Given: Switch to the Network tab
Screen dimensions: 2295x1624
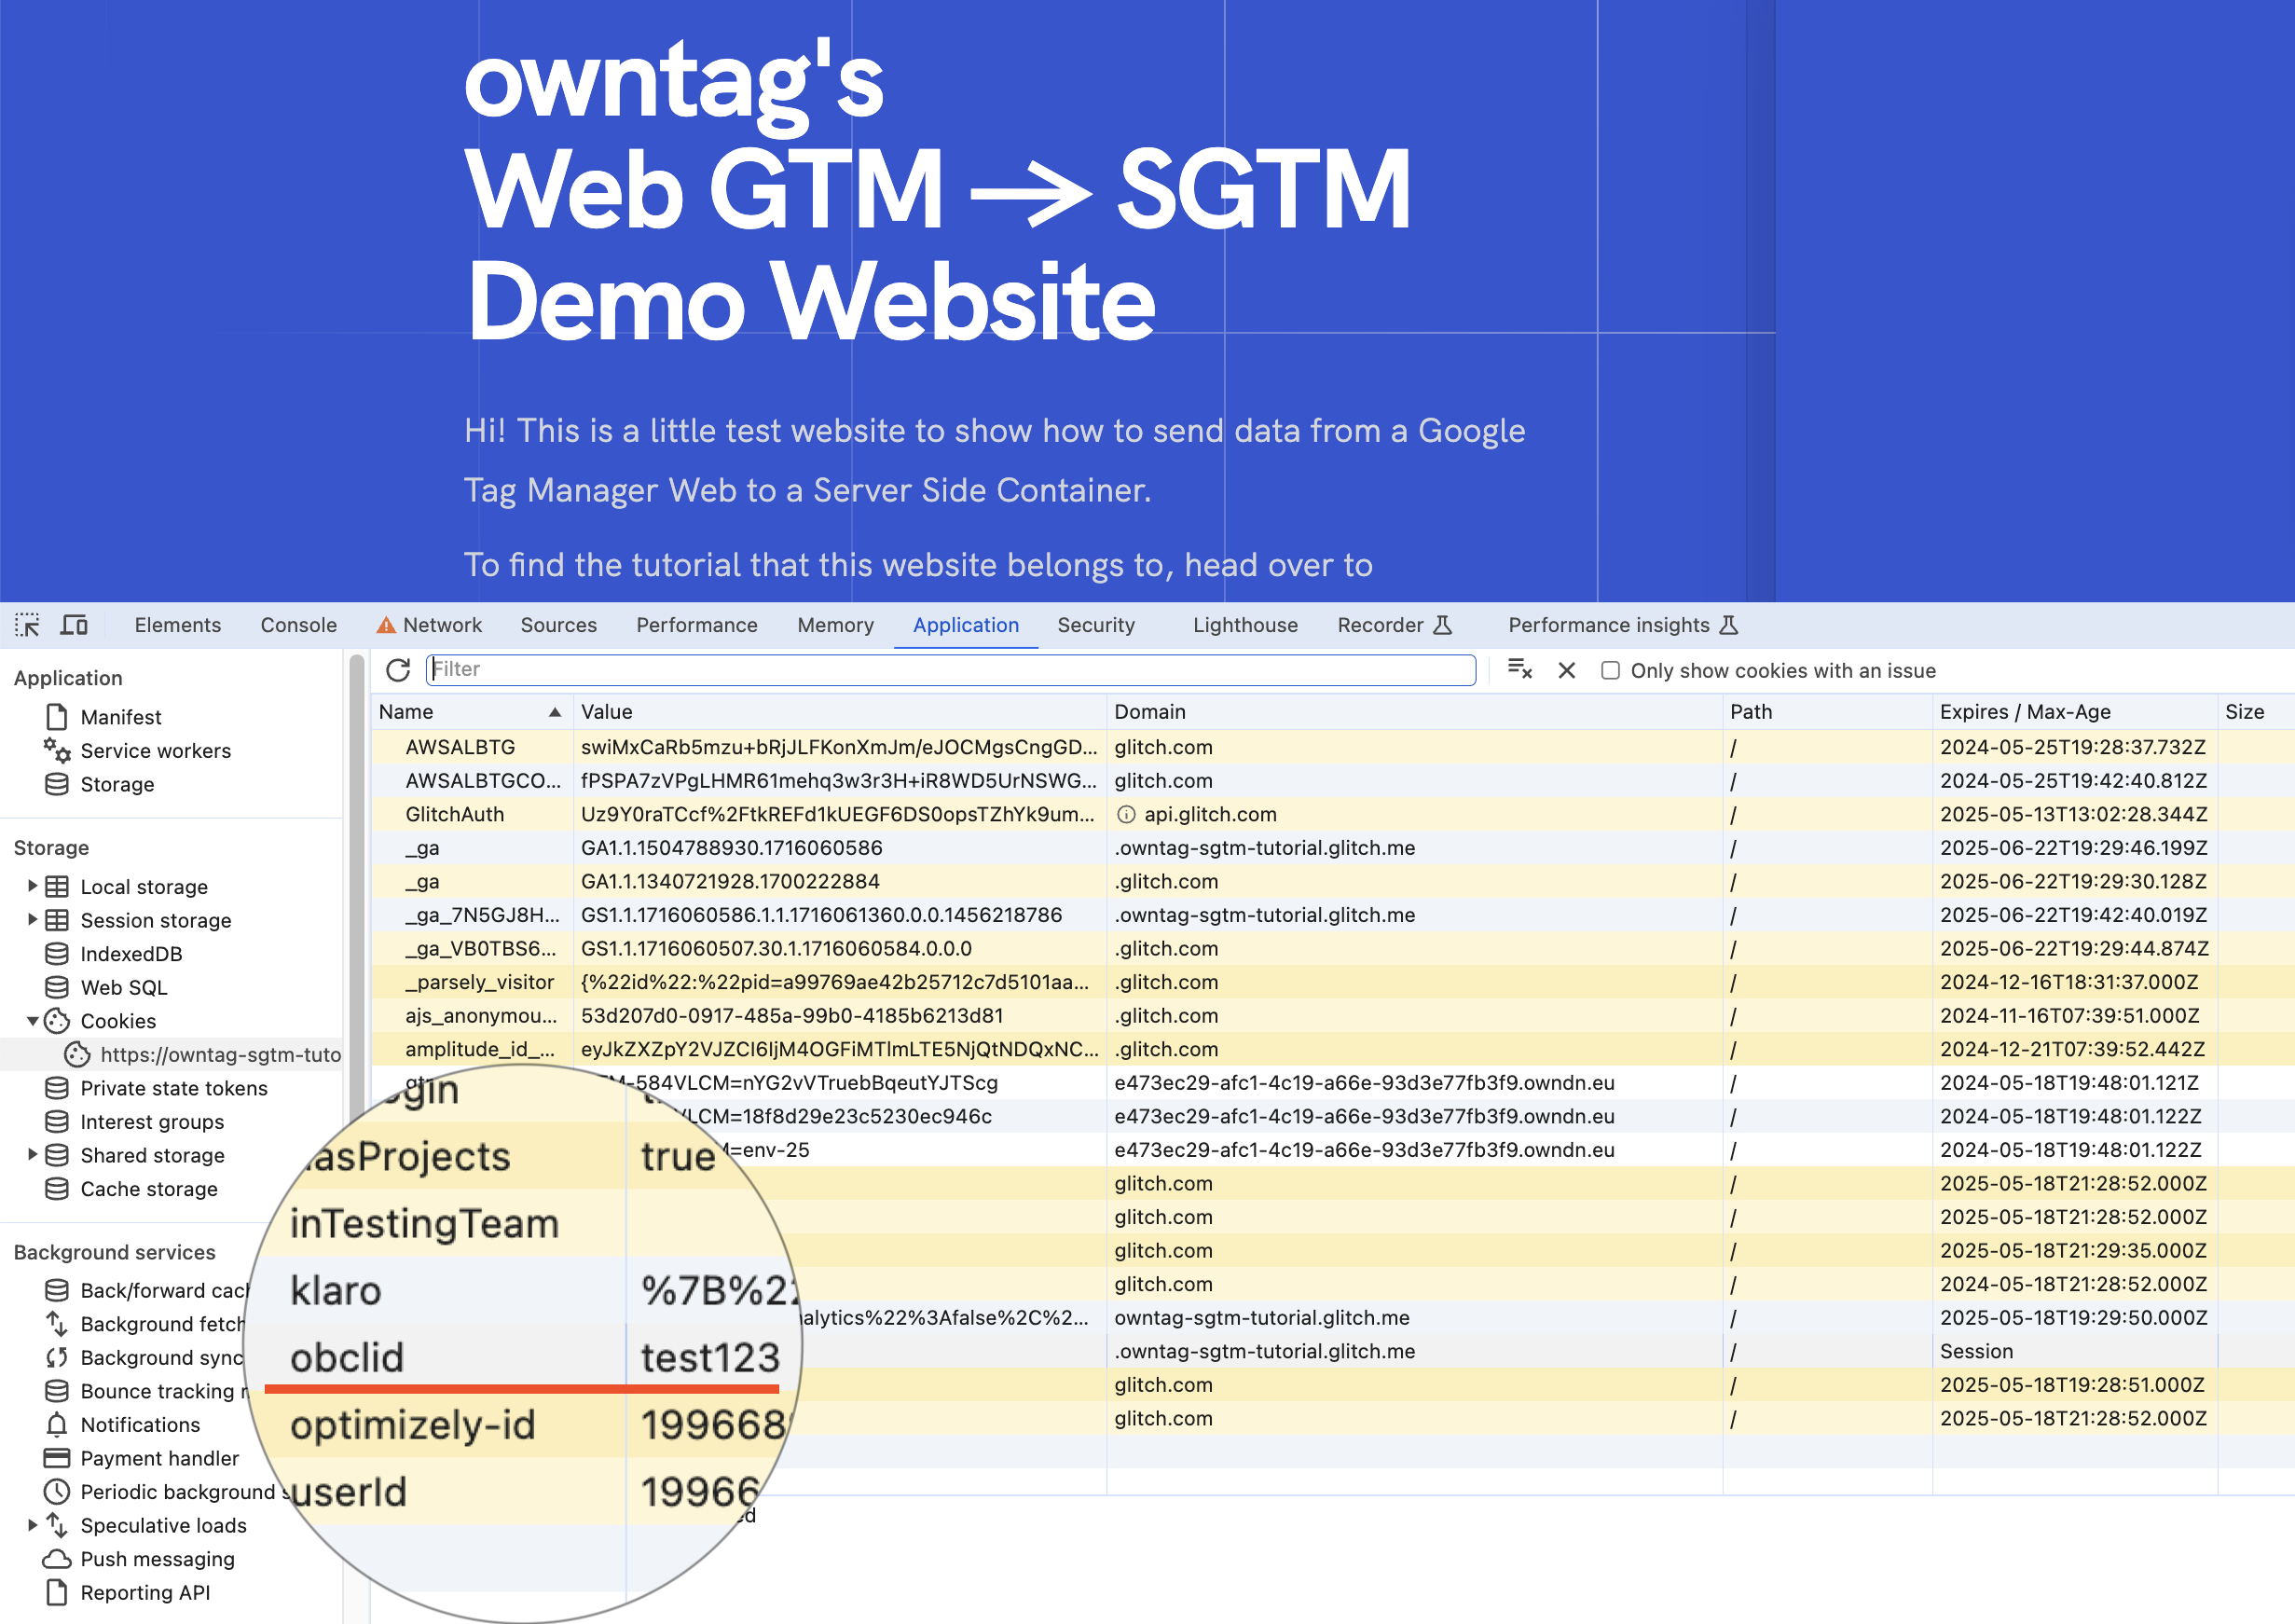Looking at the screenshot, I should [x=441, y=625].
